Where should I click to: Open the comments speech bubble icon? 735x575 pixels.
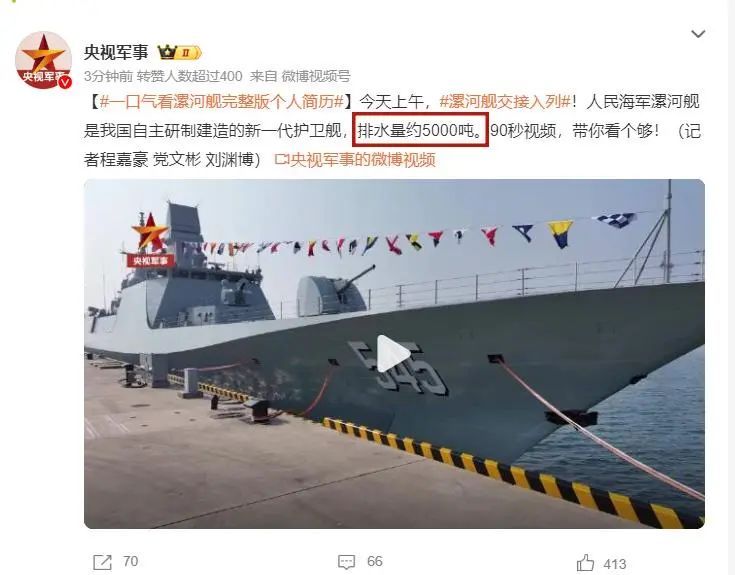pyautogui.click(x=346, y=562)
